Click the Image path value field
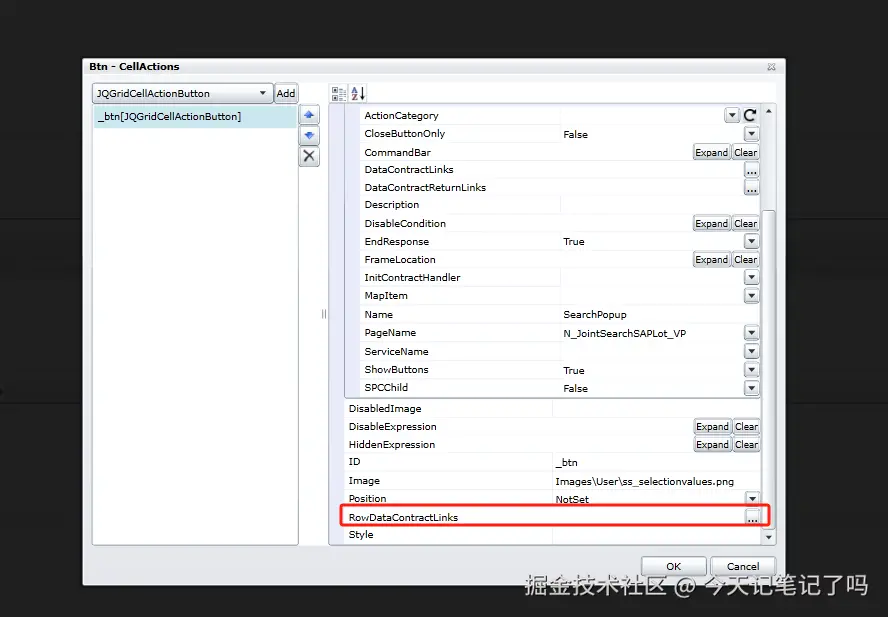The height and width of the screenshot is (617, 888). pyautogui.click(x=656, y=481)
